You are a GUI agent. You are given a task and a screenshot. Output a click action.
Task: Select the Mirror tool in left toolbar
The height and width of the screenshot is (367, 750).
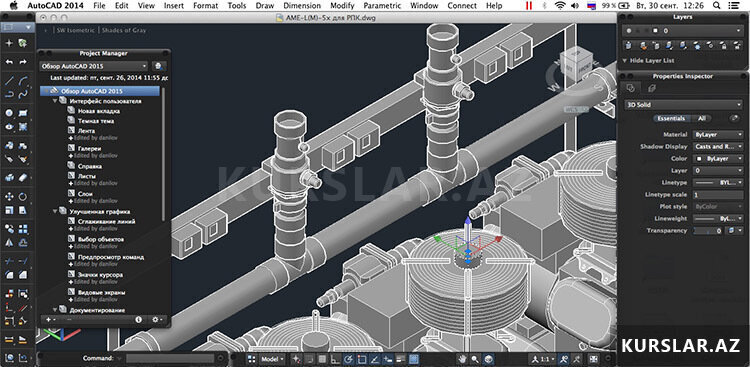tap(9, 243)
